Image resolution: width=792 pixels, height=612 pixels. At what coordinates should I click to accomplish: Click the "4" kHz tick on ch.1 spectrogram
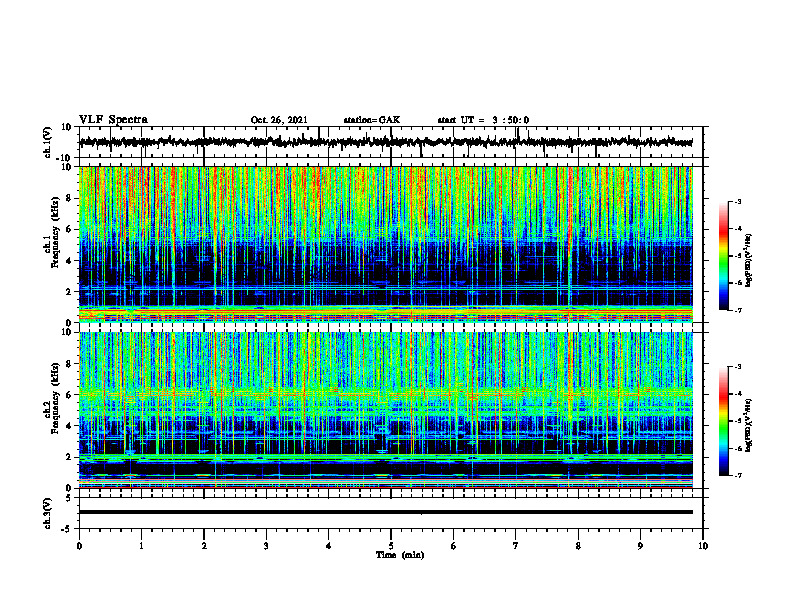[x=69, y=261]
